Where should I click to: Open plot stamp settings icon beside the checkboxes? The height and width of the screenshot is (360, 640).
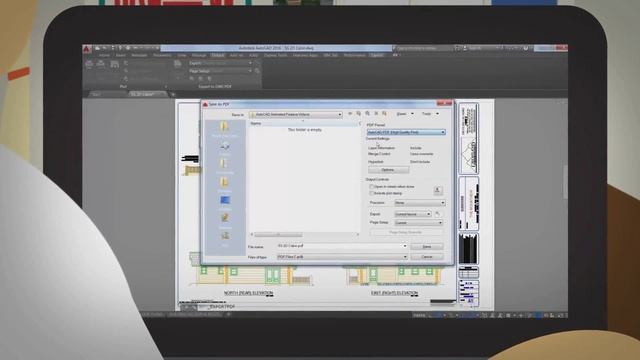[438, 190]
